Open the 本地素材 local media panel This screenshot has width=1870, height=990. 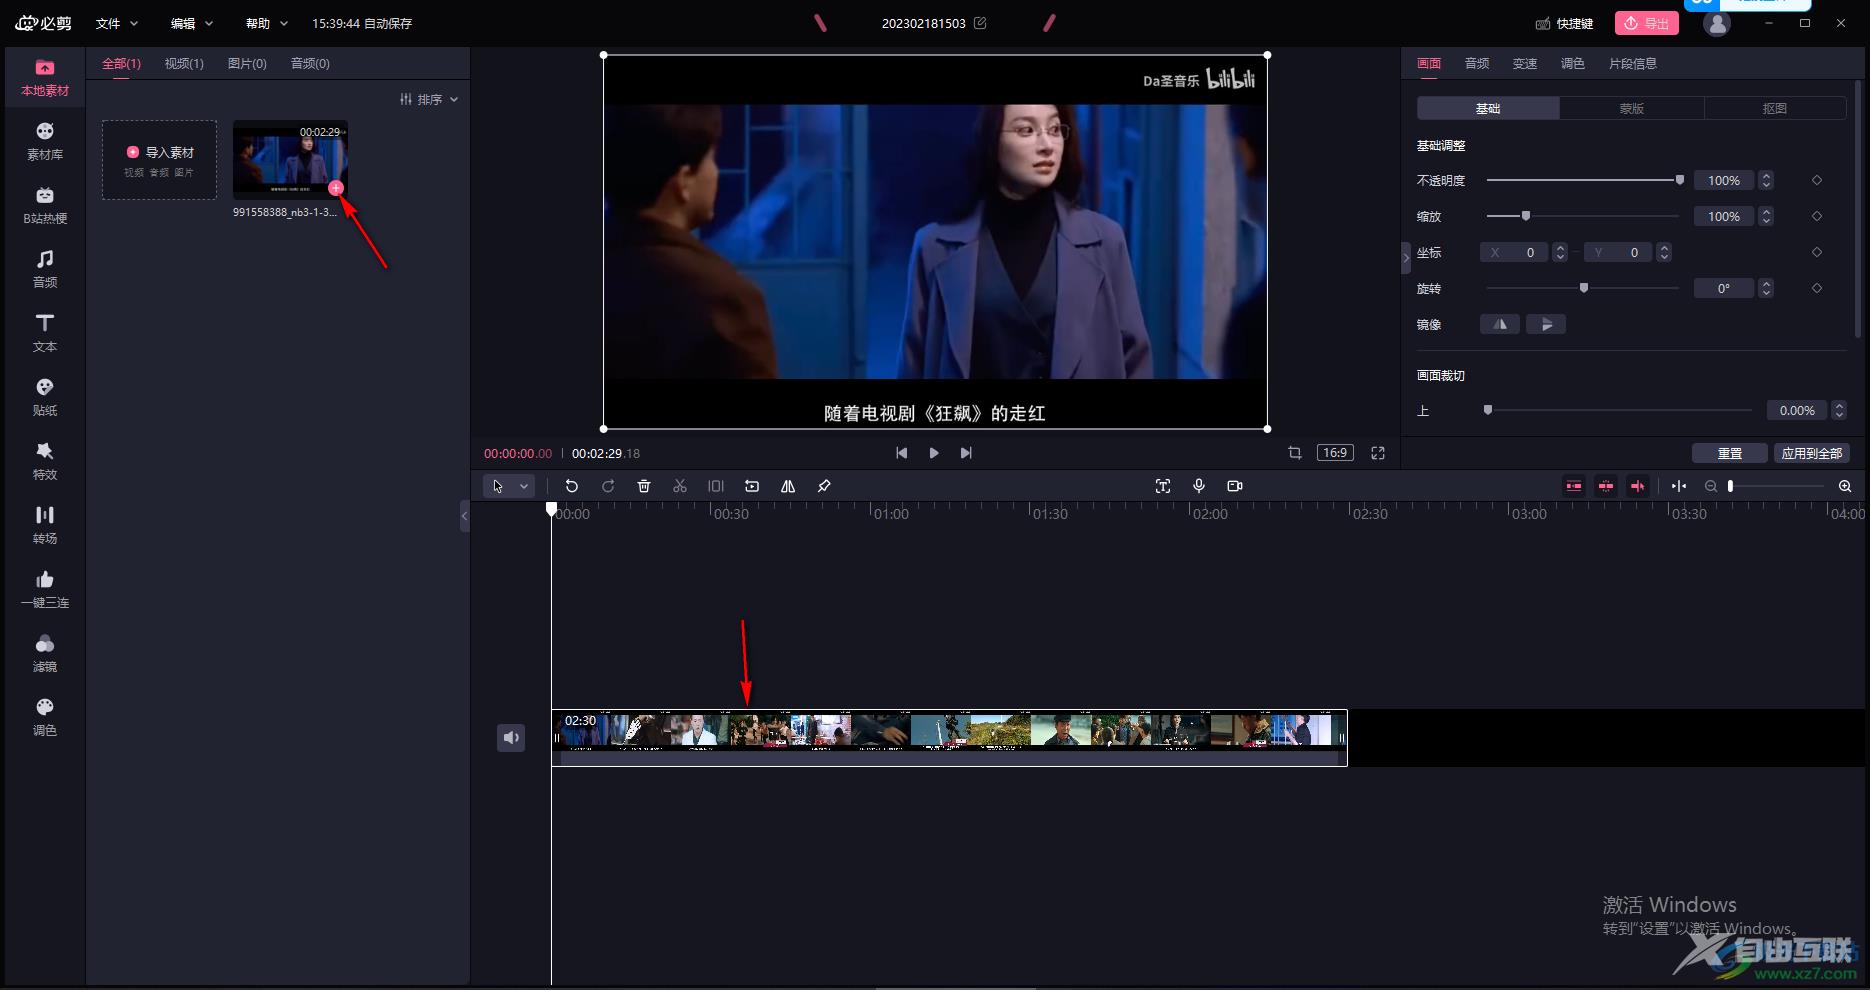(45, 77)
